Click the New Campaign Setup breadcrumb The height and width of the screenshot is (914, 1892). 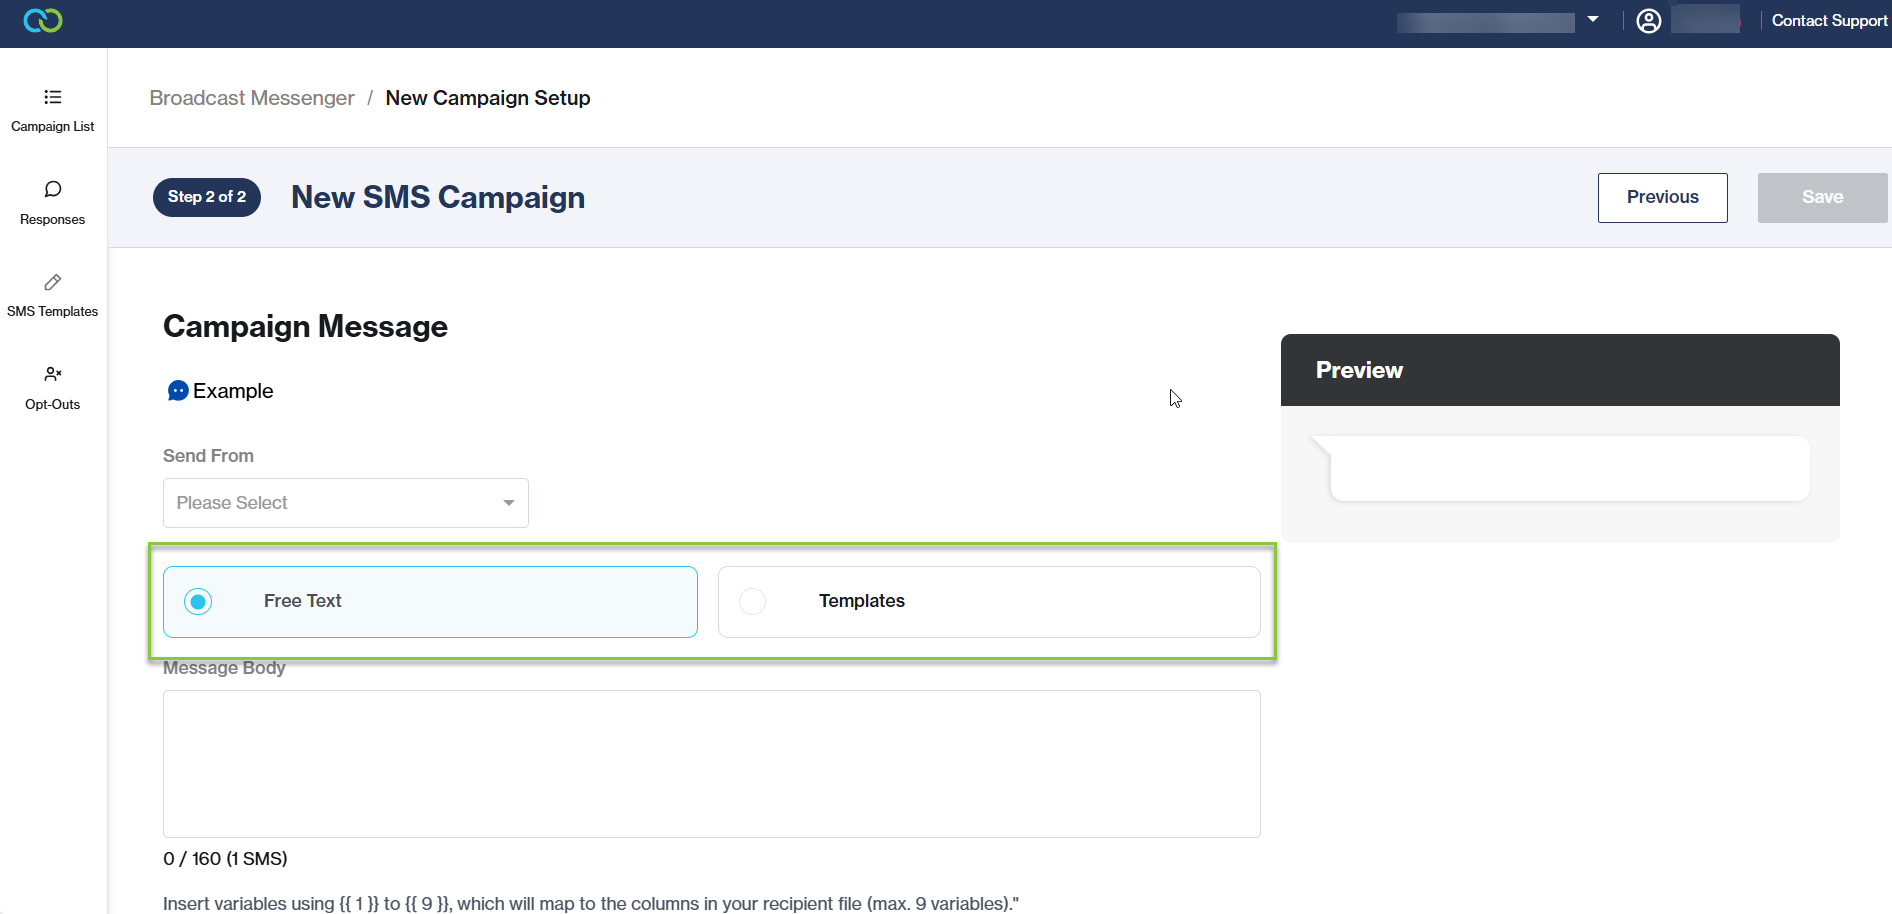pyautogui.click(x=488, y=98)
